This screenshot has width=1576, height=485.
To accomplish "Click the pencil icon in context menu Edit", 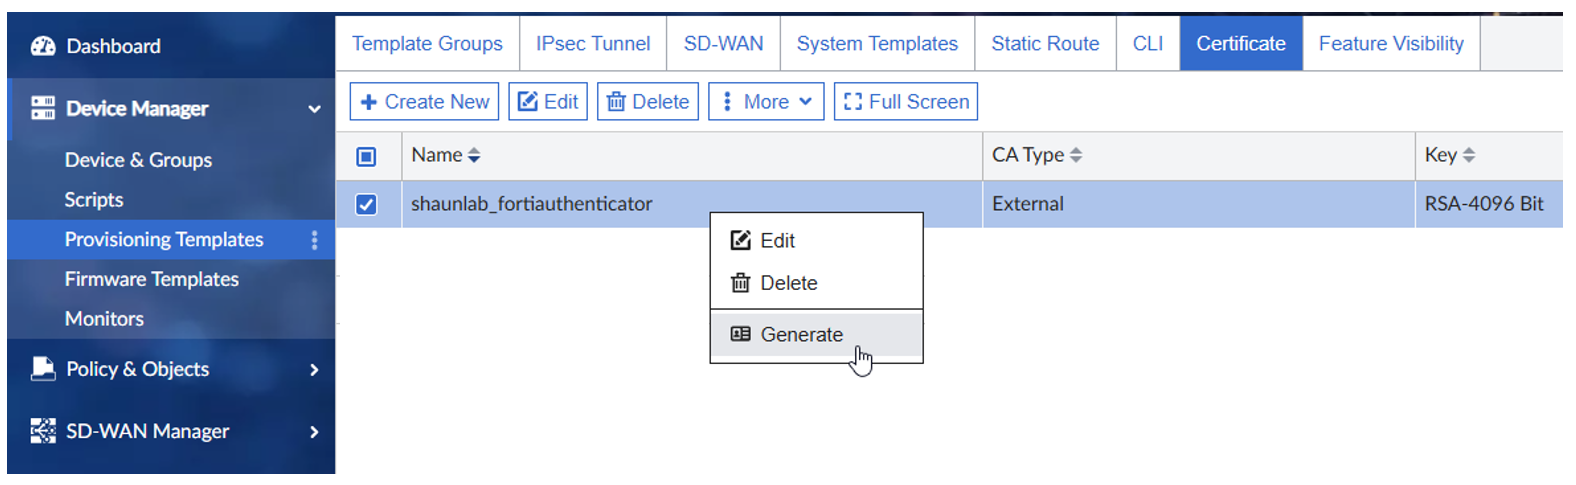I will (740, 240).
